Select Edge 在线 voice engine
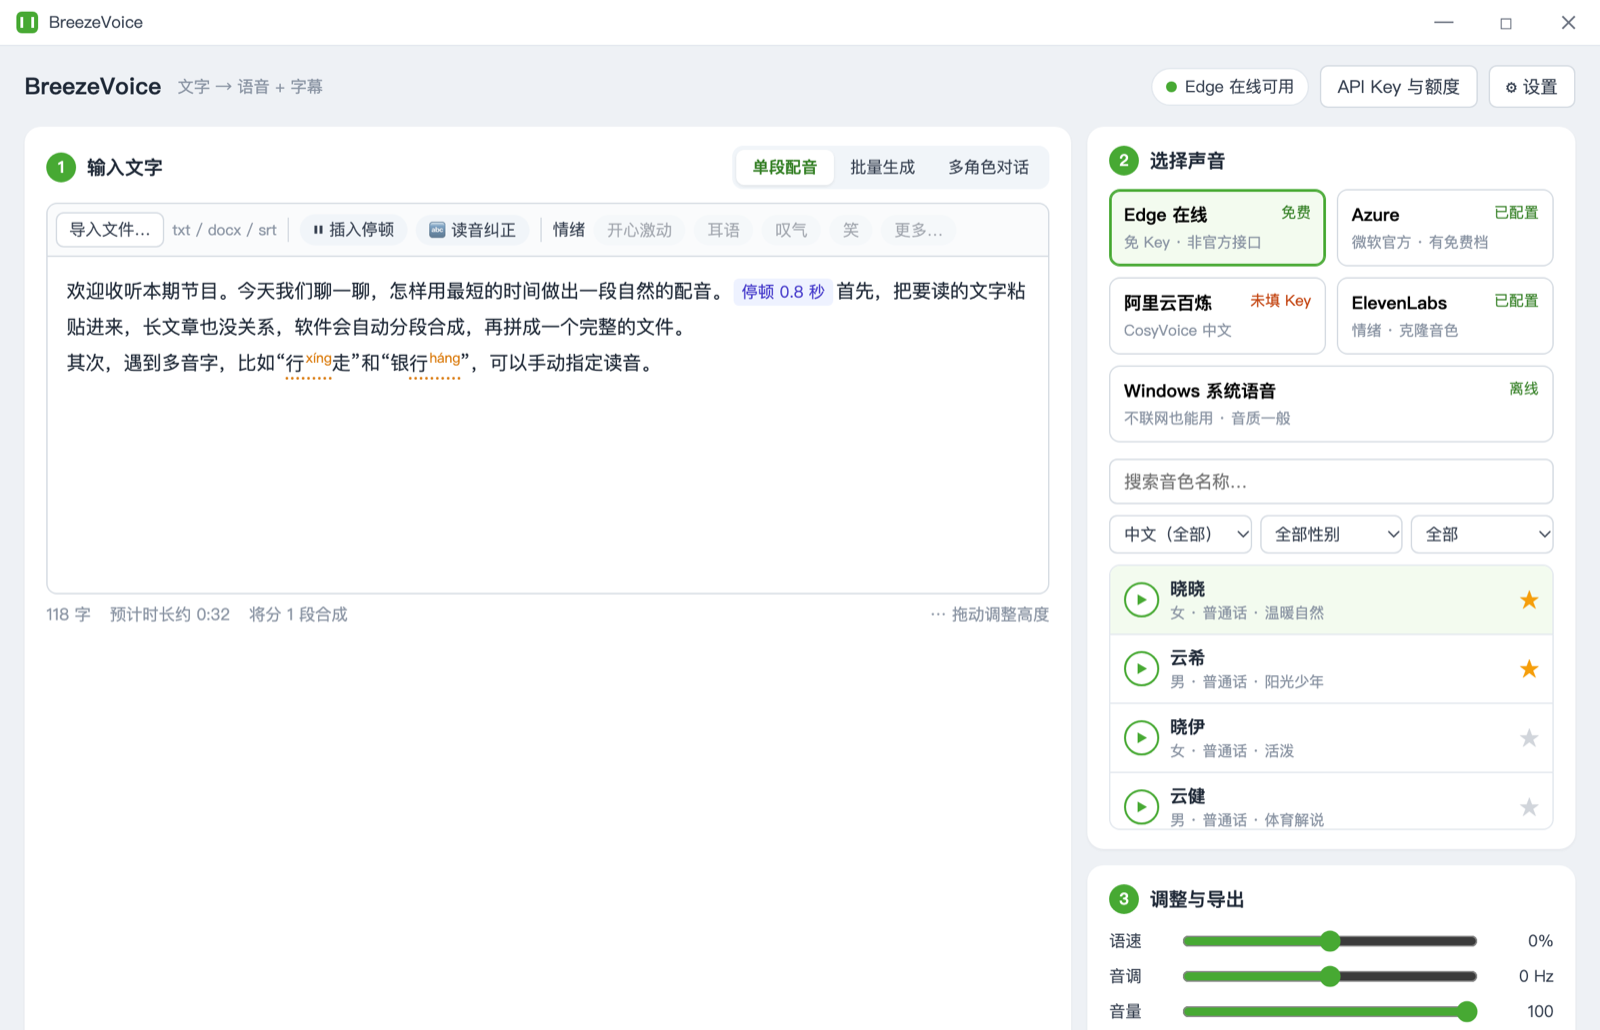1600x1030 pixels. point(1217,228)
